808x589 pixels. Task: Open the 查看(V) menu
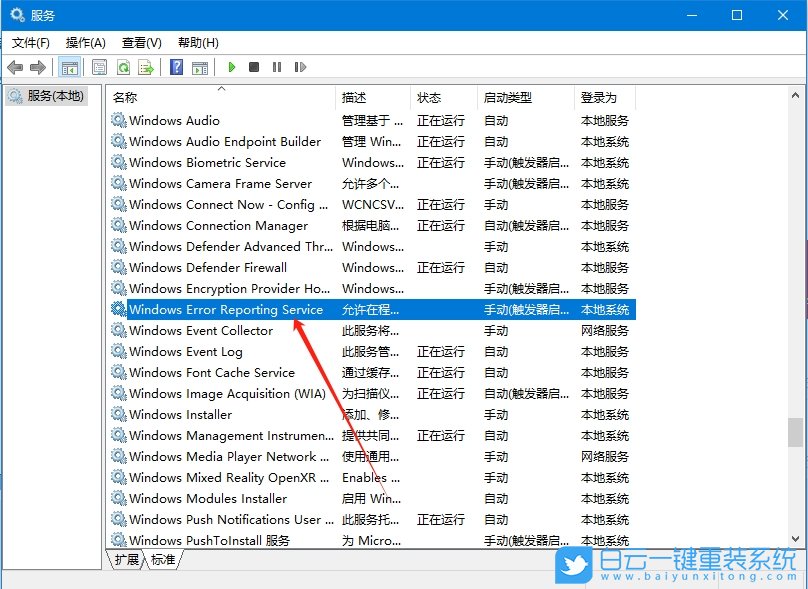tap(141, 42)
